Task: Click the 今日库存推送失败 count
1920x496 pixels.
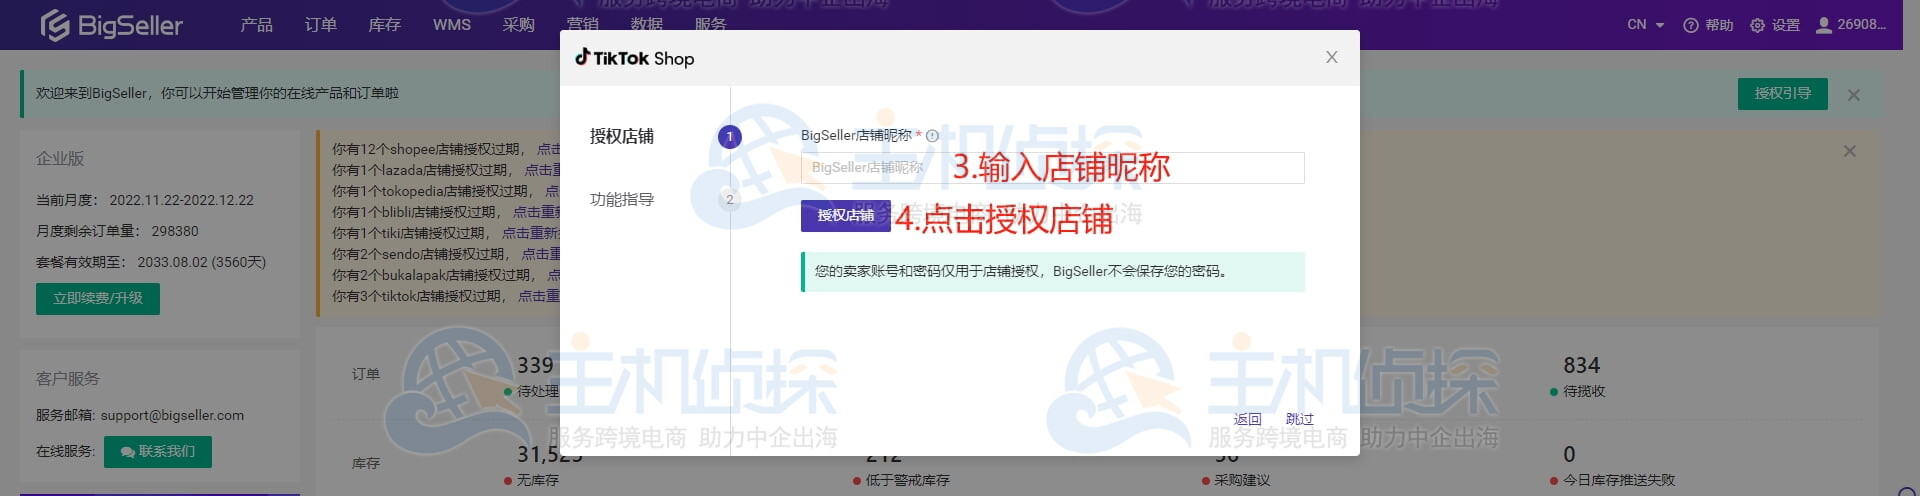Action: [x=1569, y=455]
